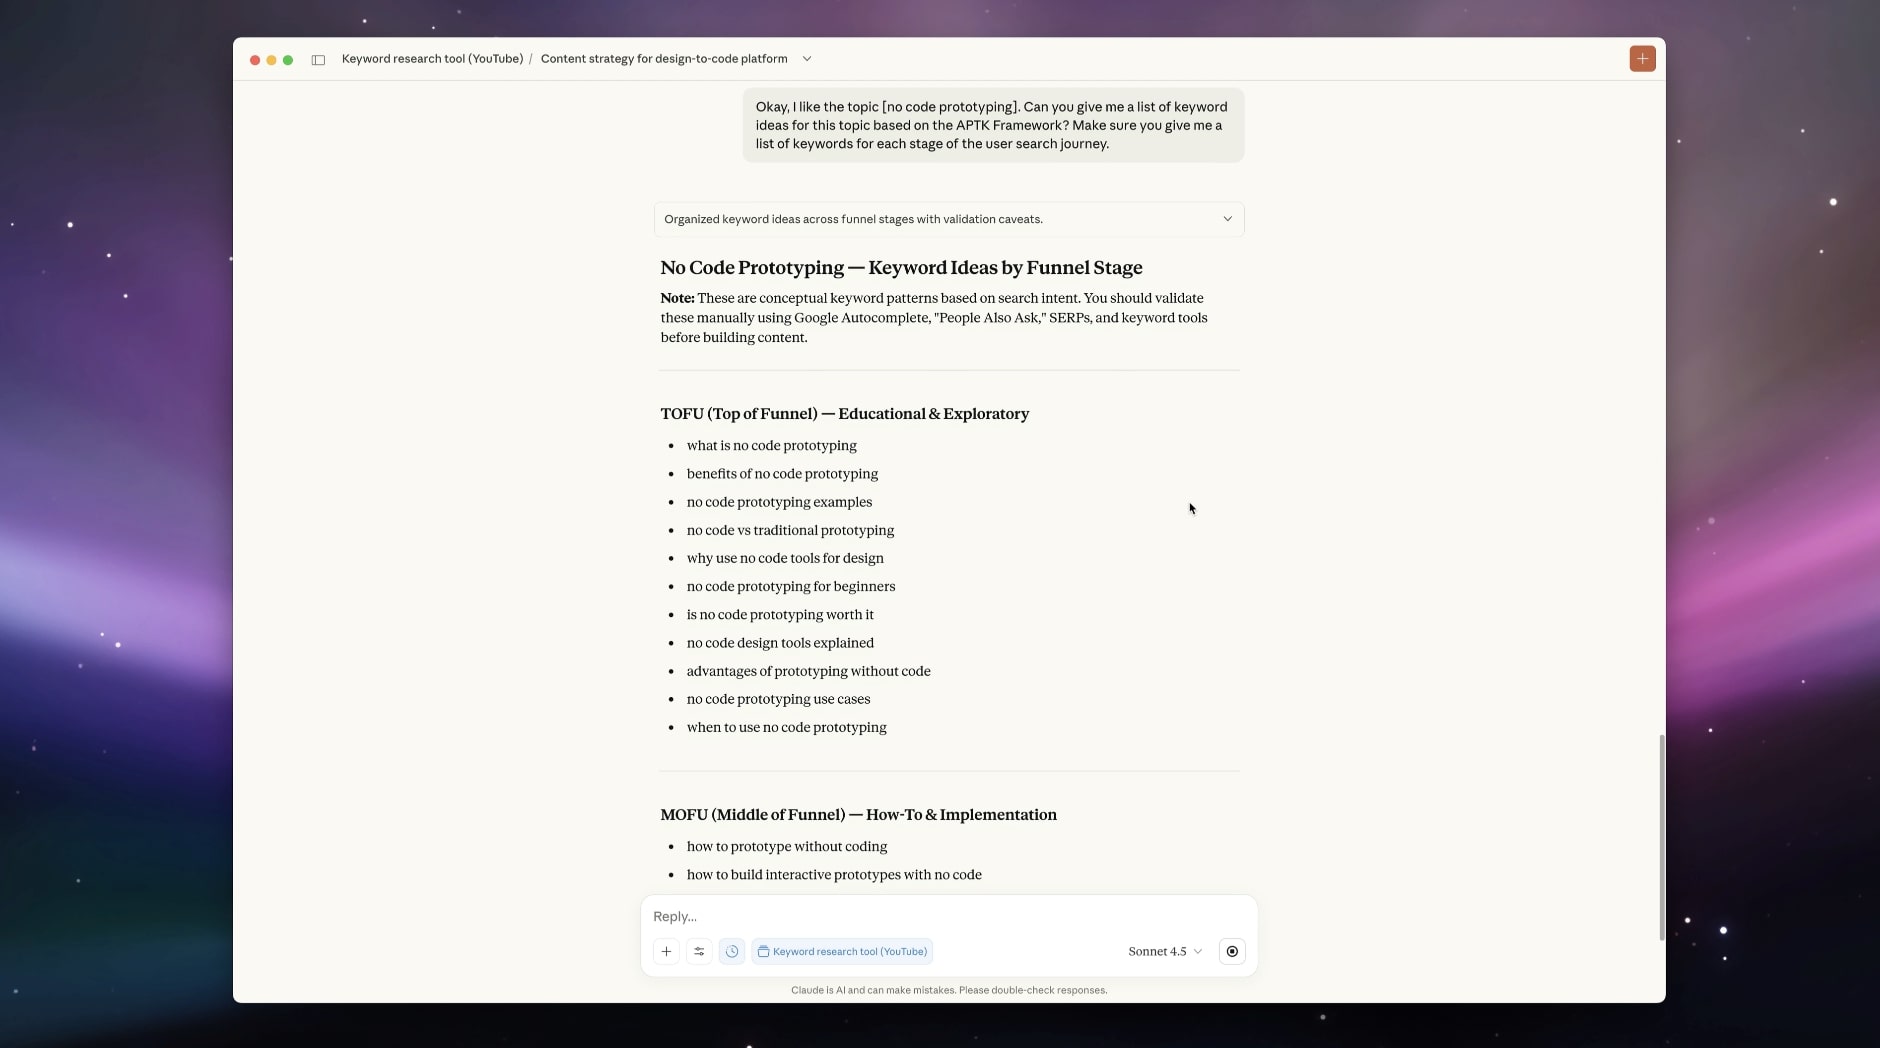
Task: Click 'Keyword research tool (YouTube)' in the breadcrumb
Action: coord(430,58)
